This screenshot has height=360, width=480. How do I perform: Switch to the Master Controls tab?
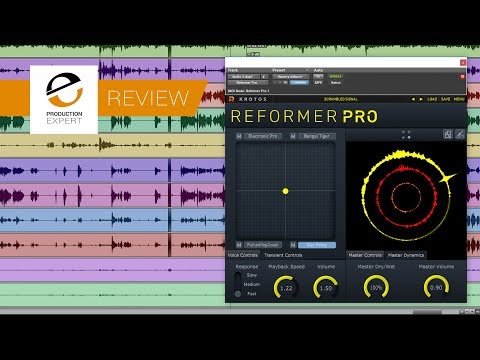point(365,255)
